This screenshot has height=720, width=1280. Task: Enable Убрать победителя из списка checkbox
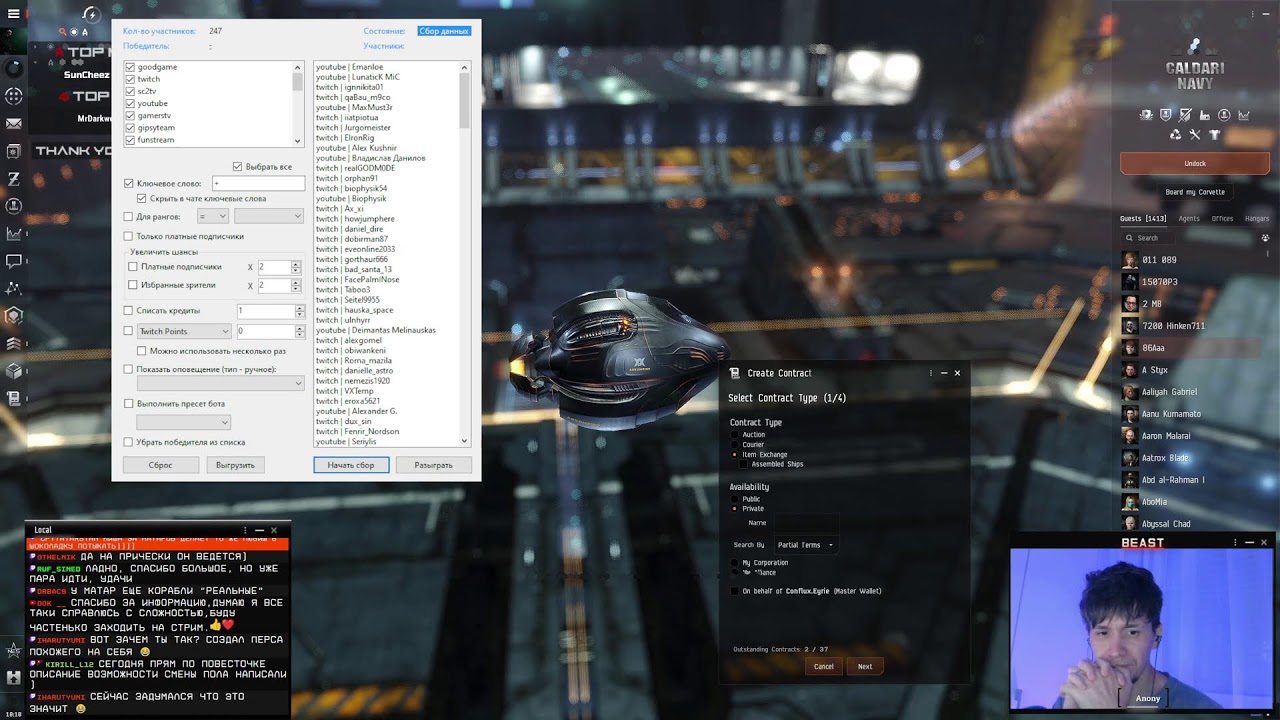pos(128,441)
